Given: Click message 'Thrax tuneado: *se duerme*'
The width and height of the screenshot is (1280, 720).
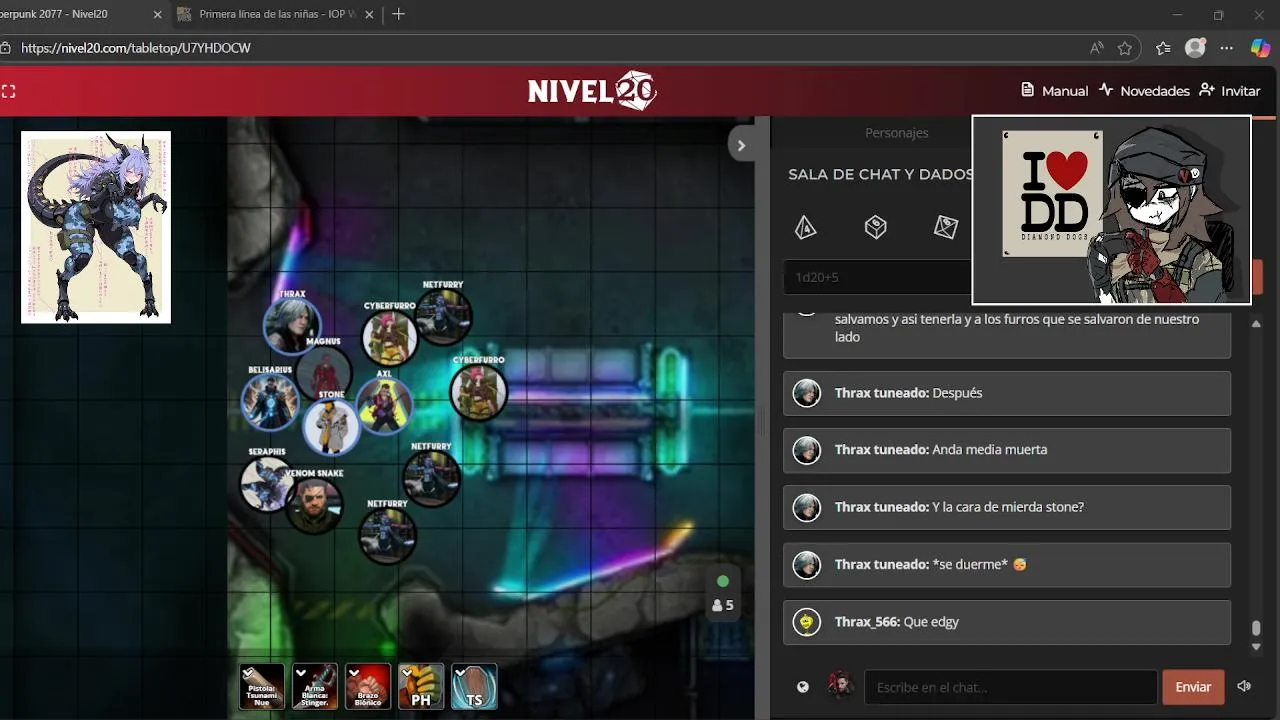Looking at the screenshot, I should [1007, 564].
